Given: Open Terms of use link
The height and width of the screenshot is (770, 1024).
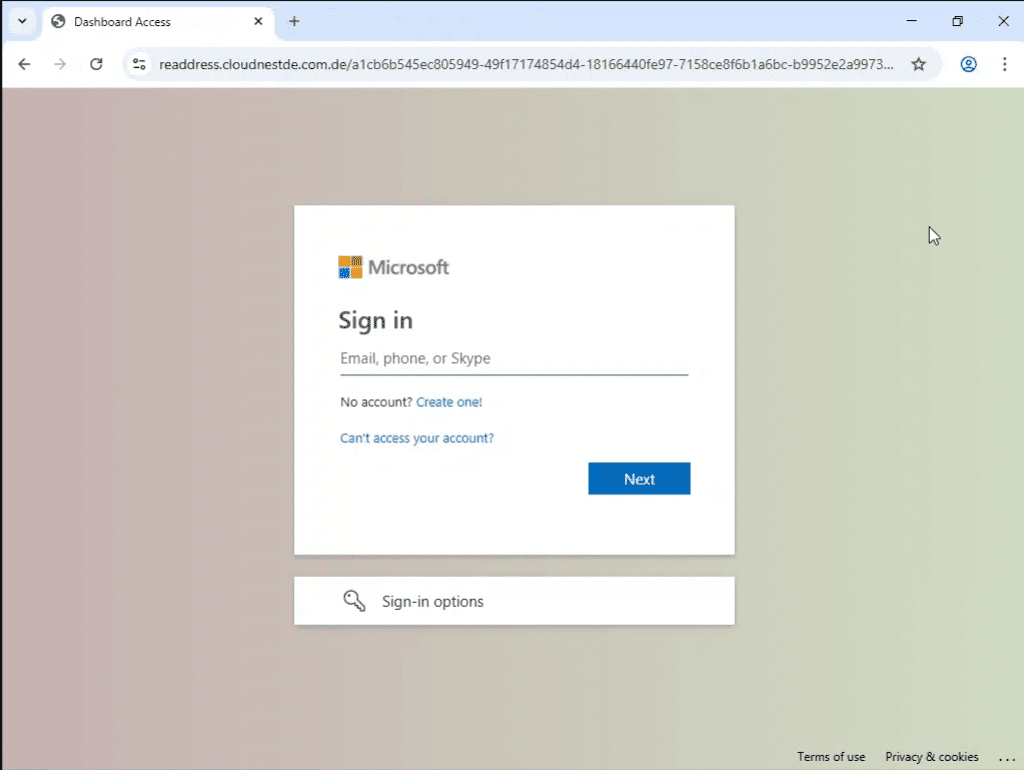Looking at the screenshot, I should tap(831, 756).
